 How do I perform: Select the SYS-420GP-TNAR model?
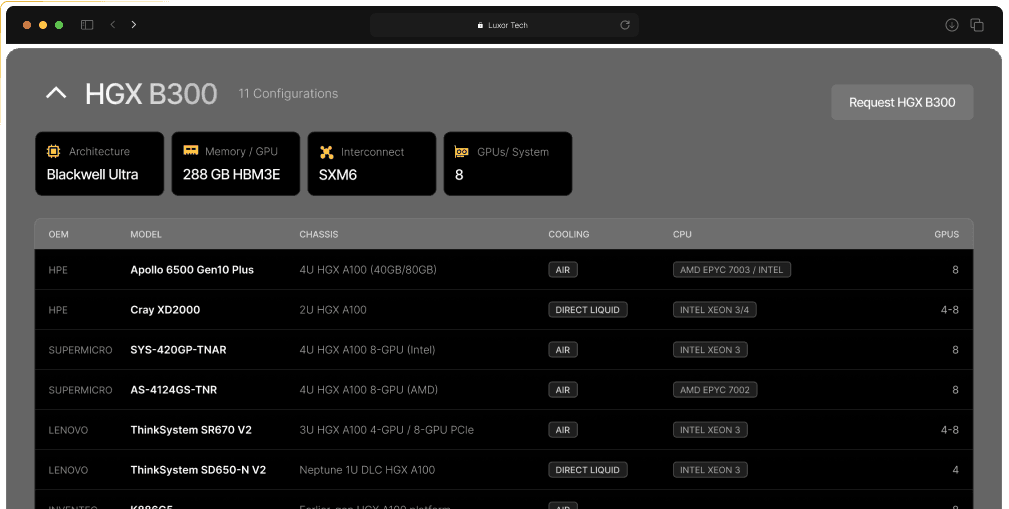tap(178, 350)
